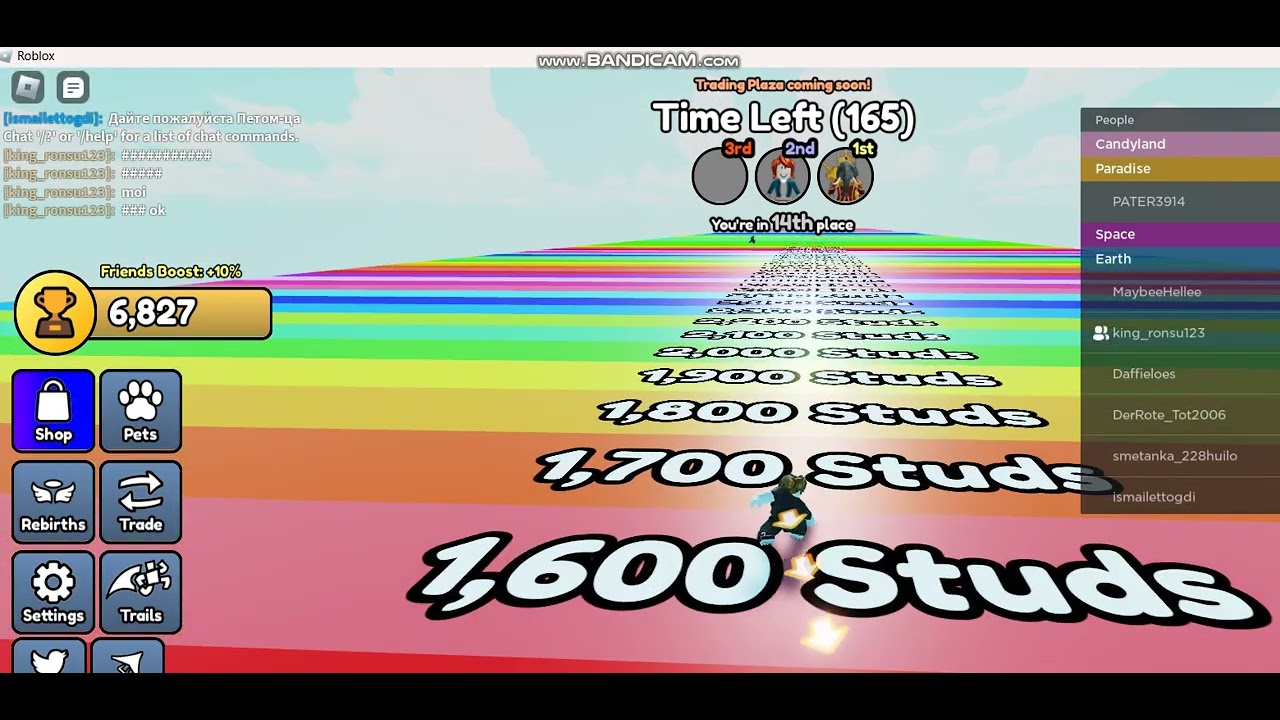Screen dimensions: 1280x720
Task: Select the 2nd place player avatar
Action: (x=782, y=175)
